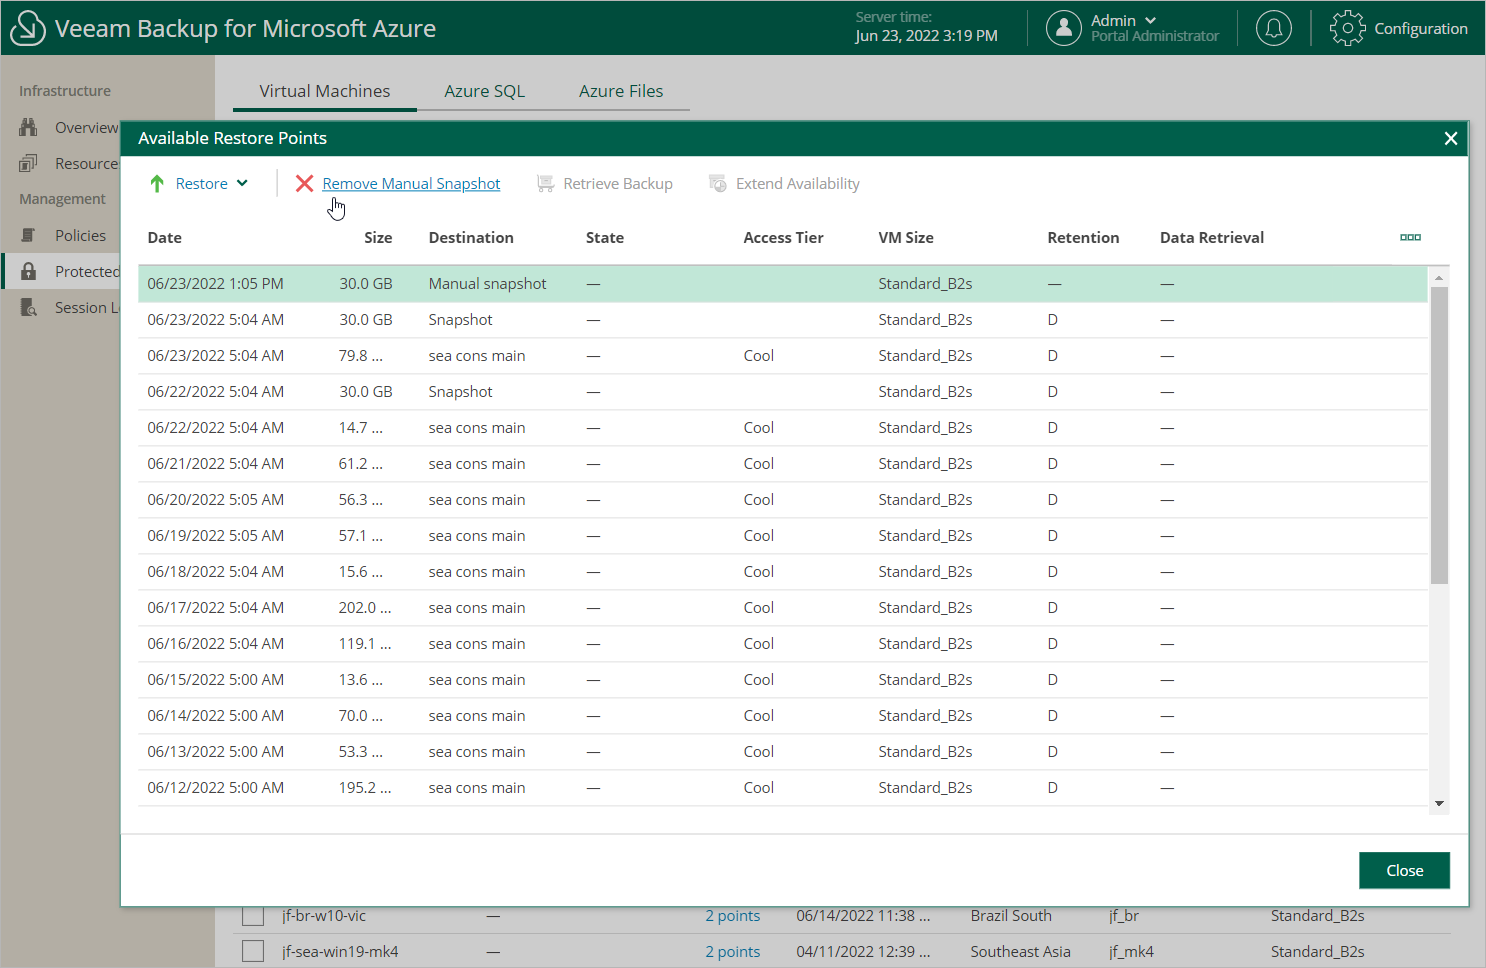
Task: Click the Protected Data lock icon
Action: 28,271
